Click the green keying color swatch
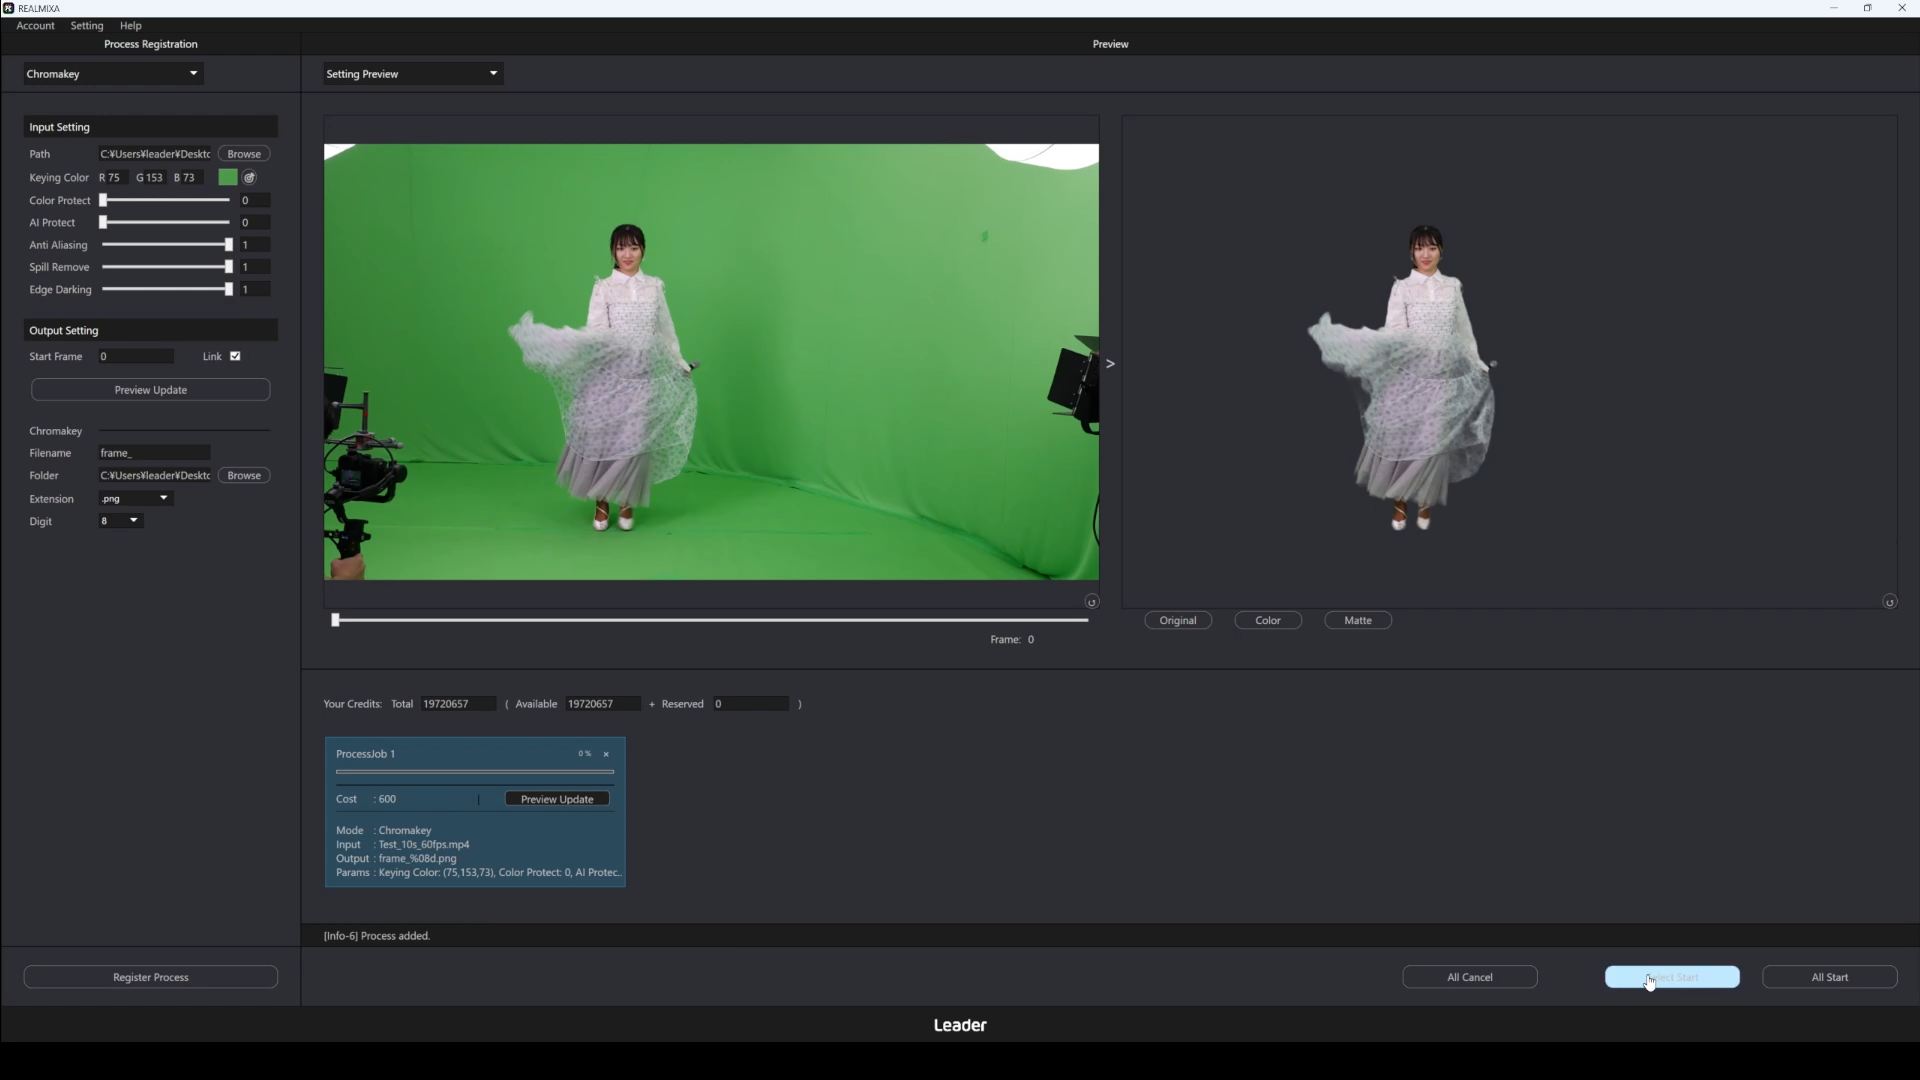 (228, 177)
